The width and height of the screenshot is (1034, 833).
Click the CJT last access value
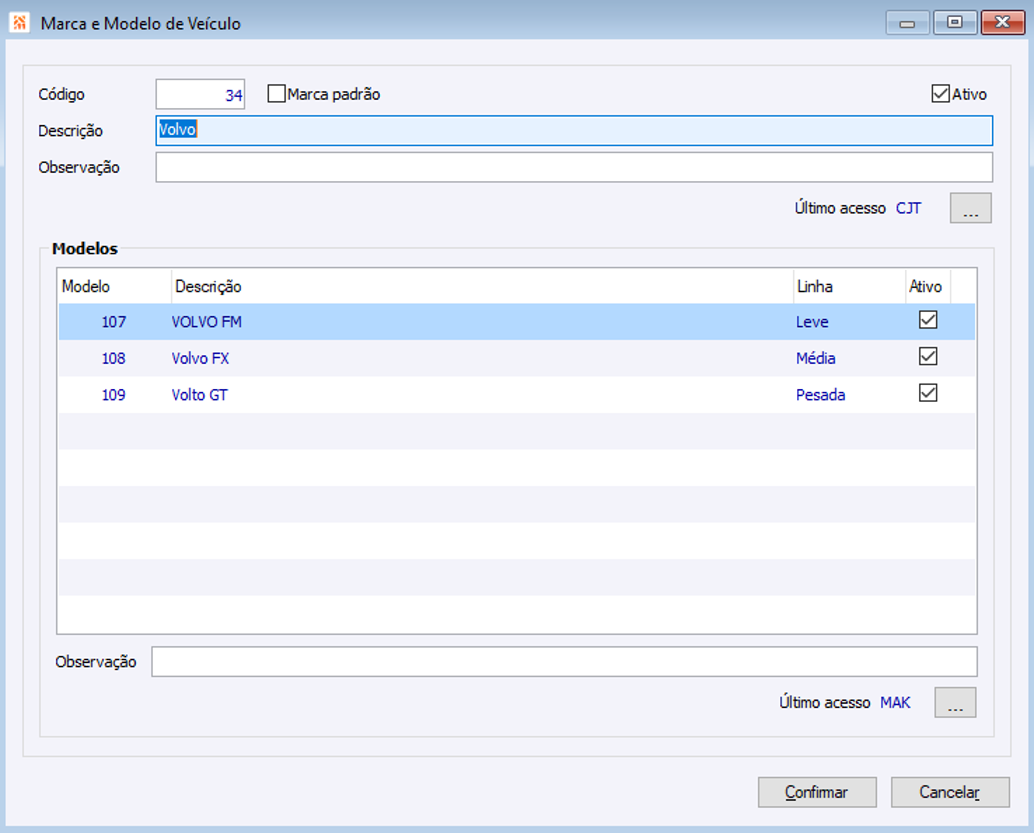point(908,208)
